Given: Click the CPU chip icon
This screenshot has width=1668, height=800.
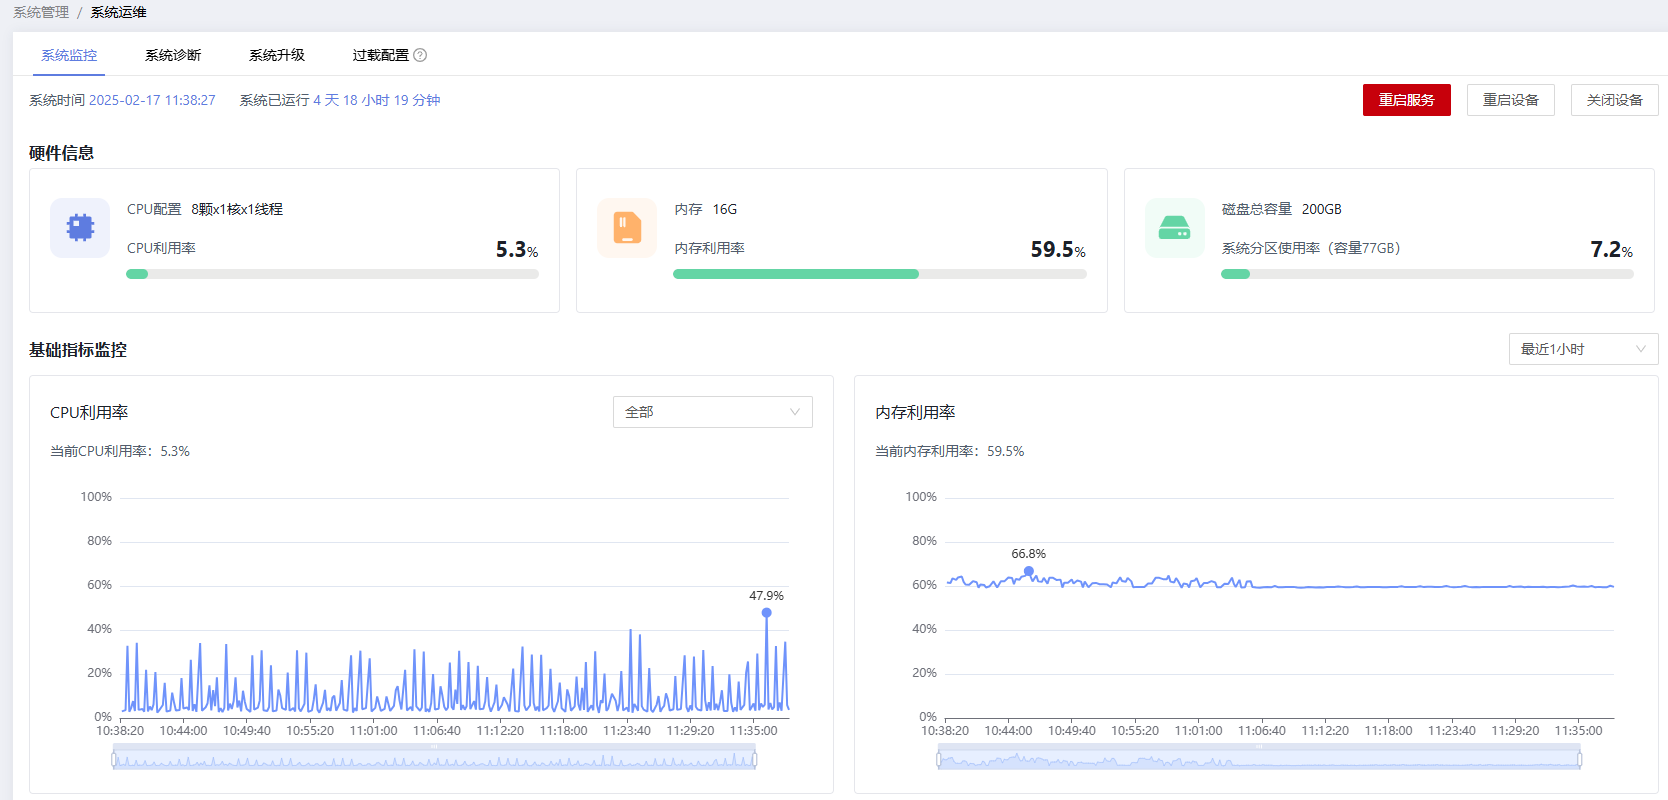Looking at the screenshot, I should (x=80, y=228).
